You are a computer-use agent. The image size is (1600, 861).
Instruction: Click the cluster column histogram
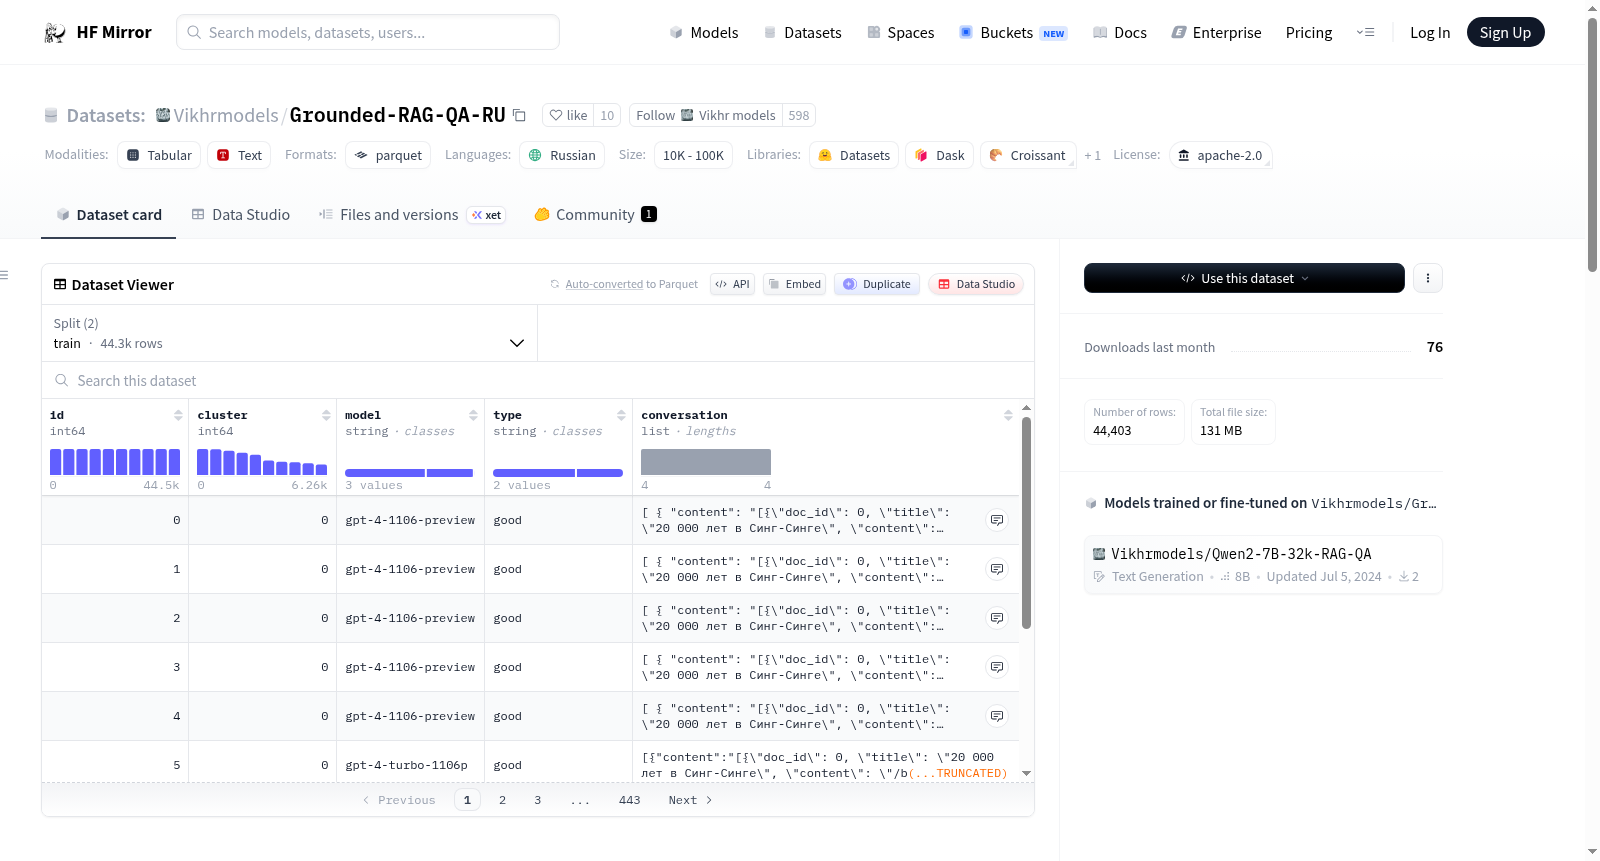(x=262, y=462)
